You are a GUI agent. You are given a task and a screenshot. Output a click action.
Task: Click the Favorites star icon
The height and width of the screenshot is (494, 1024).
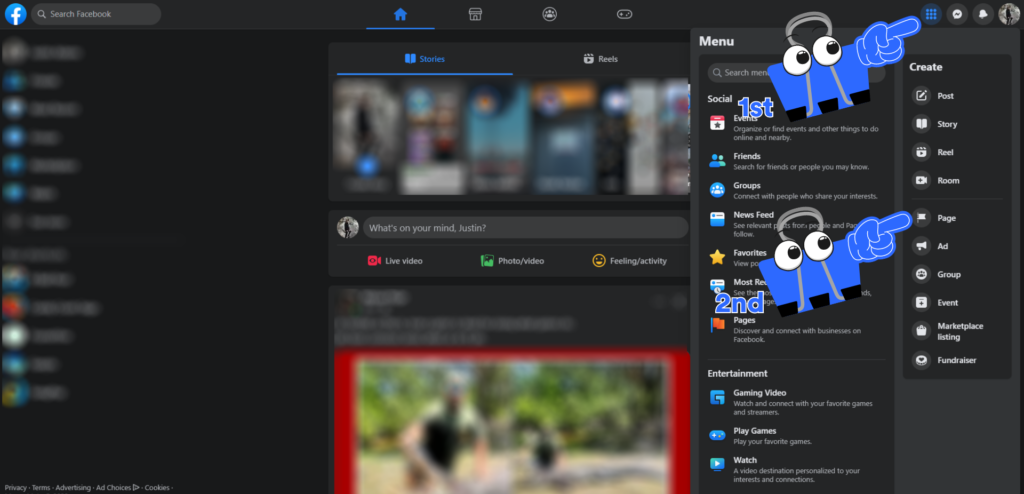coord(717,257)
